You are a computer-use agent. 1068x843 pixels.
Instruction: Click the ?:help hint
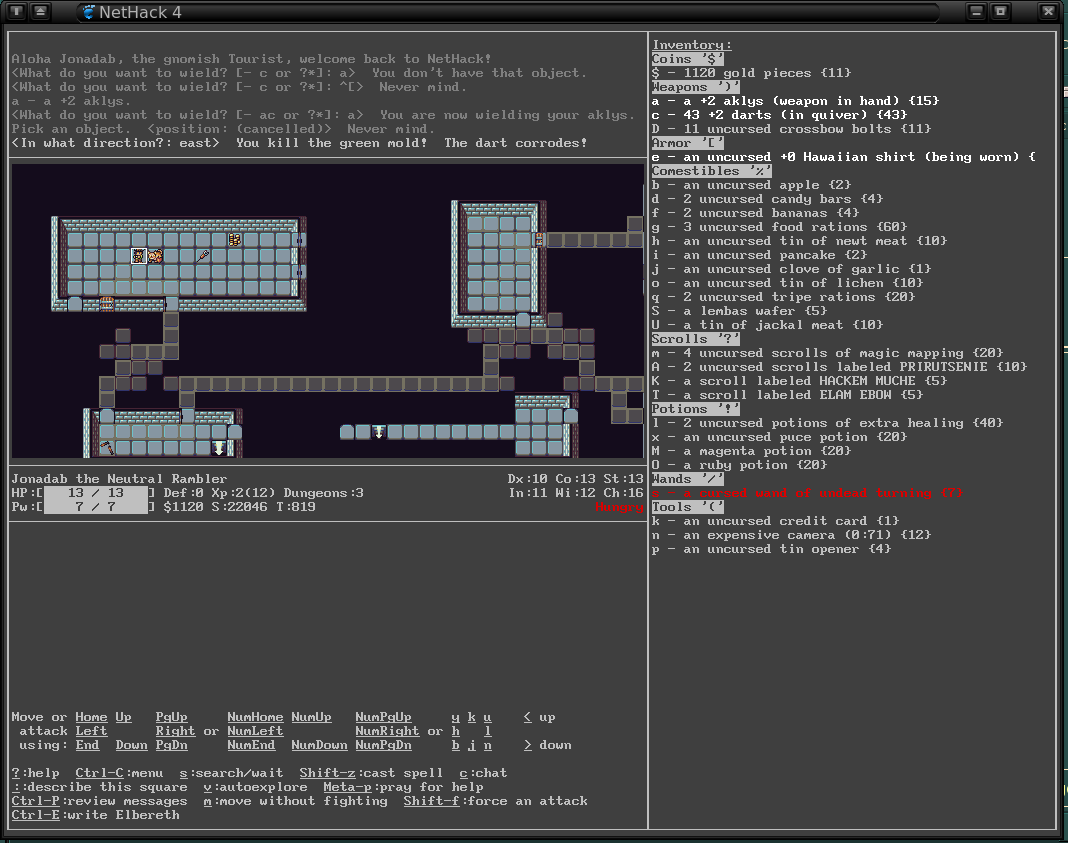tap(35, 773)
